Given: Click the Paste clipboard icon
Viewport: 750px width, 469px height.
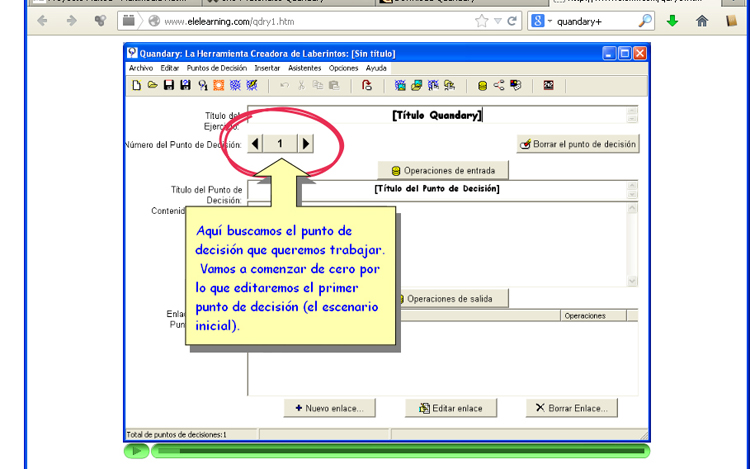Looking at the screenshot, I should tap(334, 86).
